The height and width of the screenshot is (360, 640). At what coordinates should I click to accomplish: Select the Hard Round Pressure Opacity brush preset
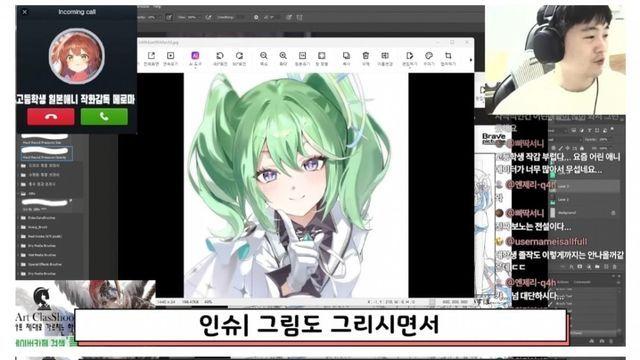pos(47,153)
